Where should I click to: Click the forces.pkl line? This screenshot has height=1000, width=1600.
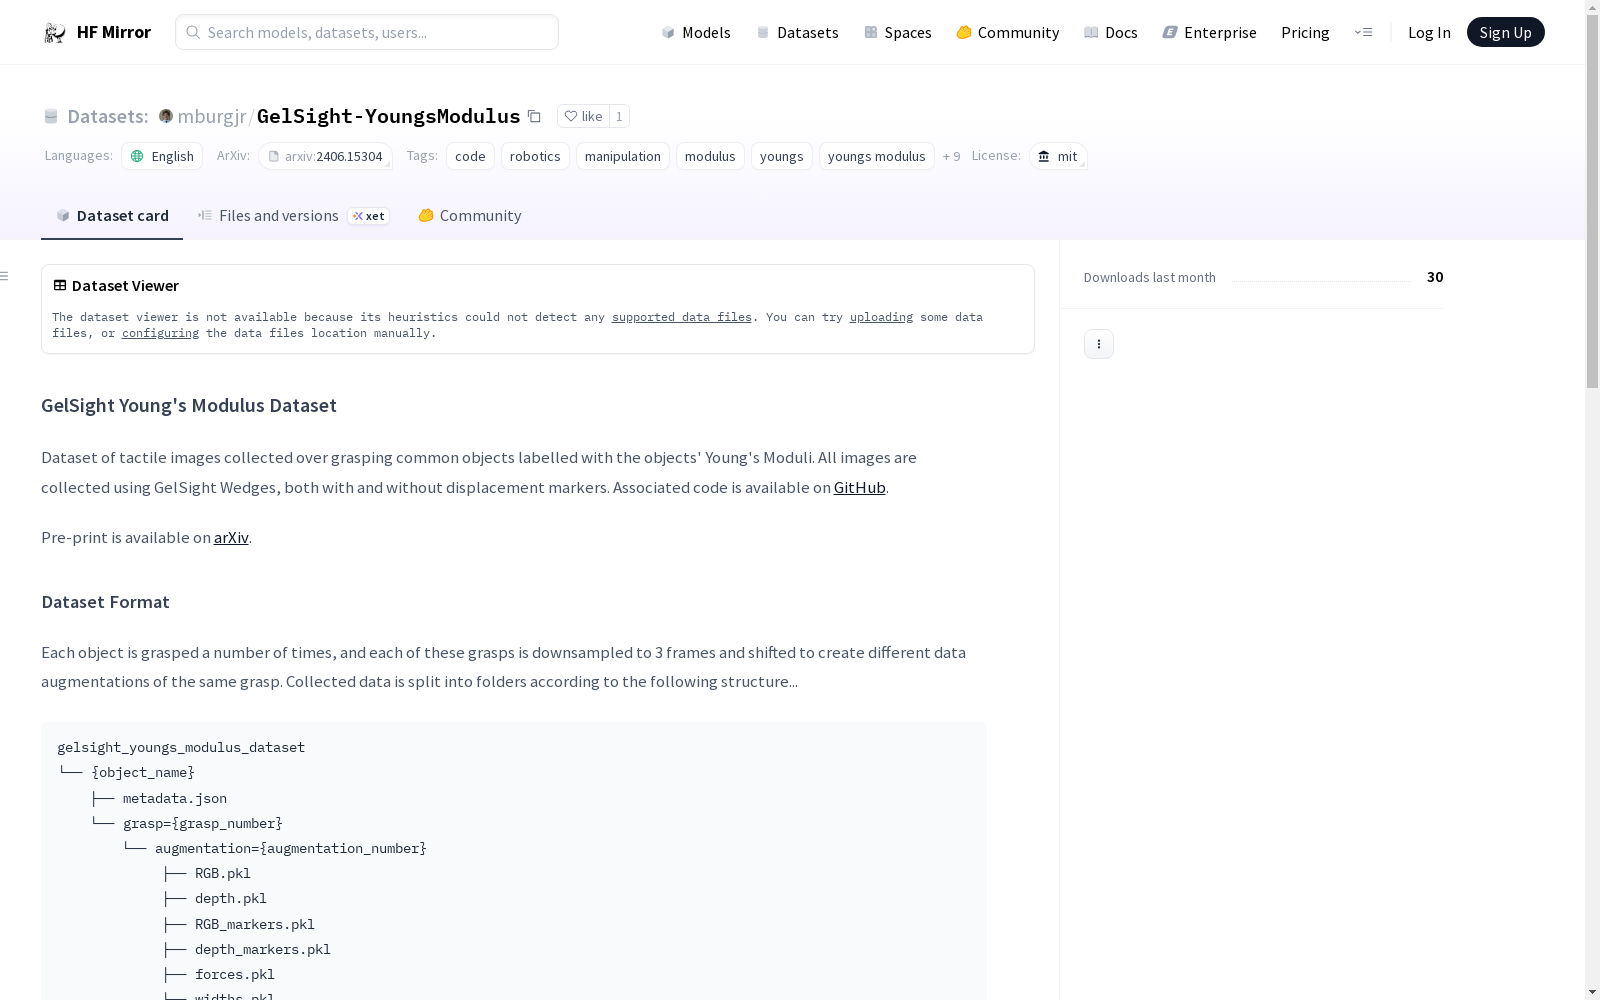click(x=234, y=974)
